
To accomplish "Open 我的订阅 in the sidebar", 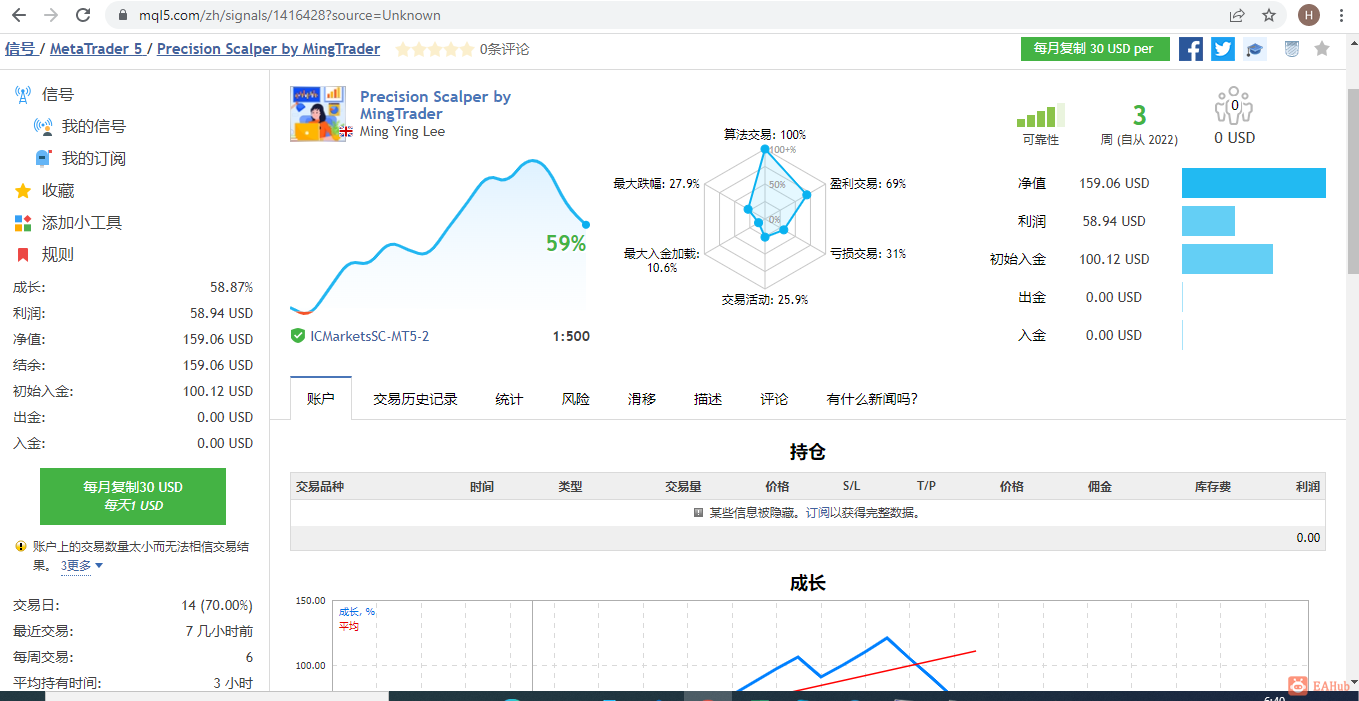I will (x=94, y=159).
